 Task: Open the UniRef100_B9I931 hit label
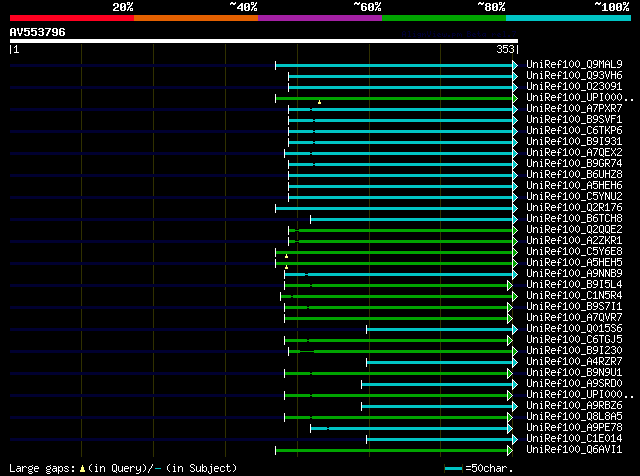coord(574,142)
